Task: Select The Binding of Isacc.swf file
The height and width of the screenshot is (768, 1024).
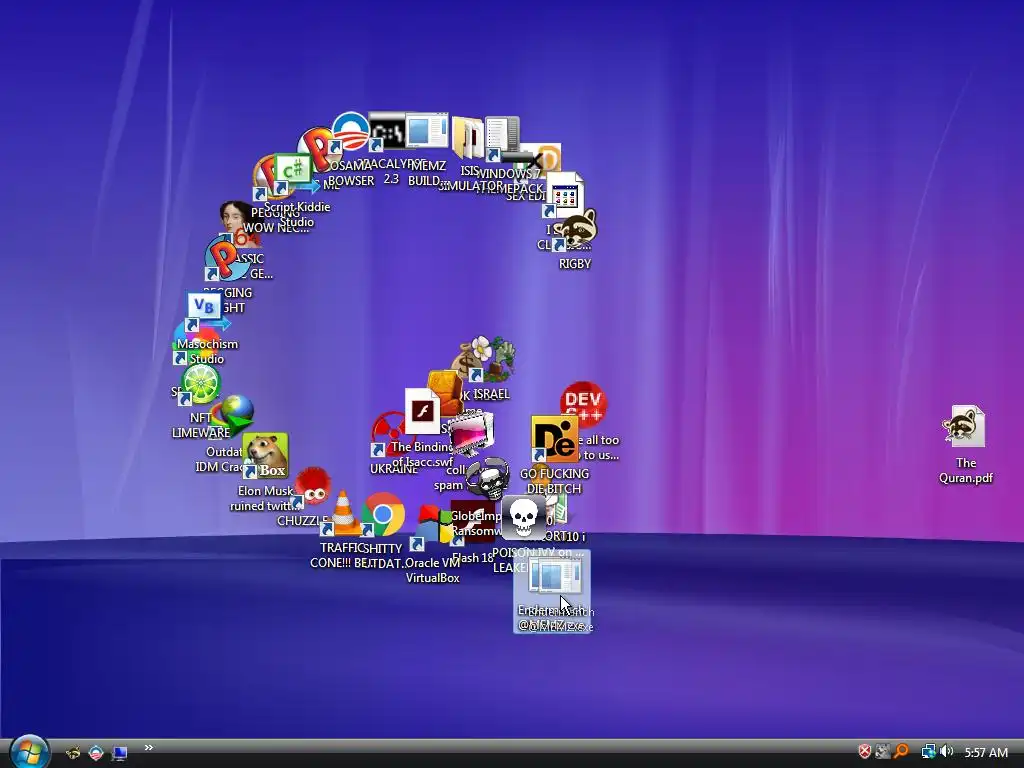Action: click(423, 411)
